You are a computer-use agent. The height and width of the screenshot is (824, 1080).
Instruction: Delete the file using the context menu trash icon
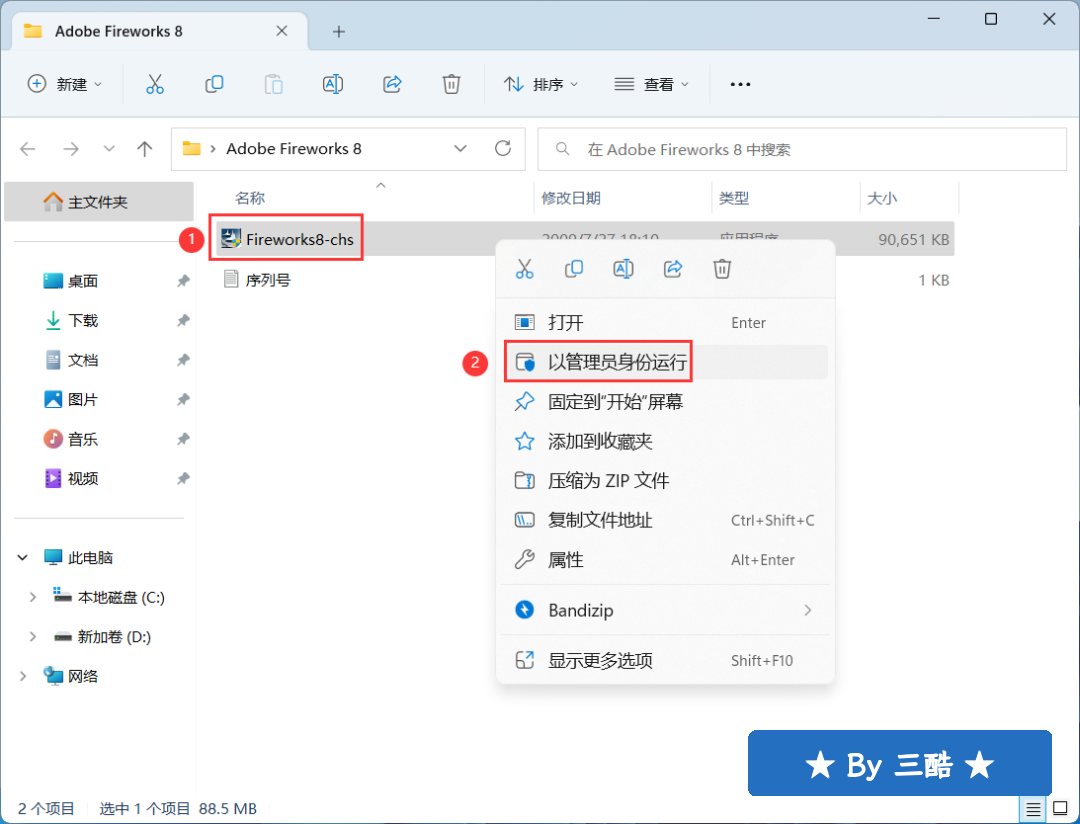[x=722, y=269]
